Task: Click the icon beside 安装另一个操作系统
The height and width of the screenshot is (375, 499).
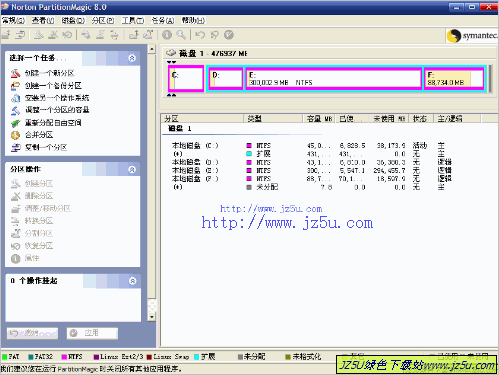Action: (15, 98)
